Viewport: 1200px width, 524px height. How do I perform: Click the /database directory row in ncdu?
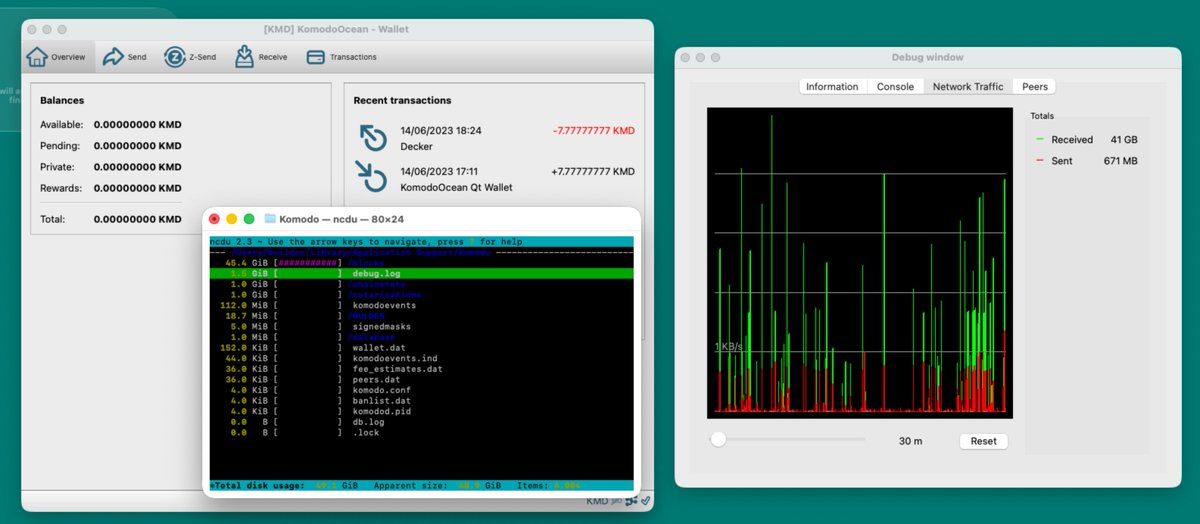421,337
